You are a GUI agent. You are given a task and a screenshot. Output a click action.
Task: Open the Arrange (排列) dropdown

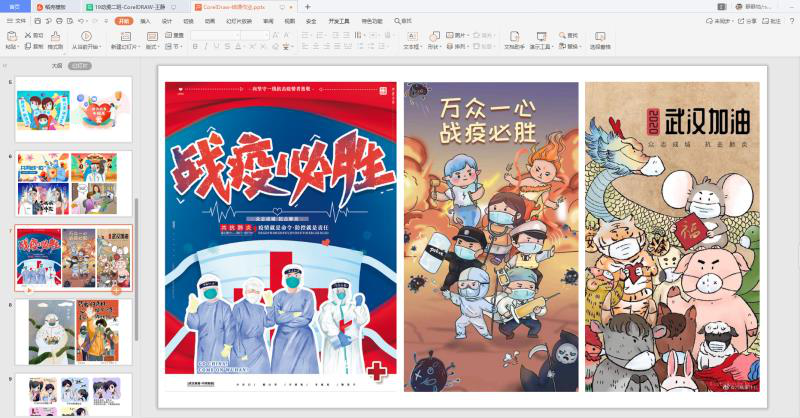[x=457, y=46]
